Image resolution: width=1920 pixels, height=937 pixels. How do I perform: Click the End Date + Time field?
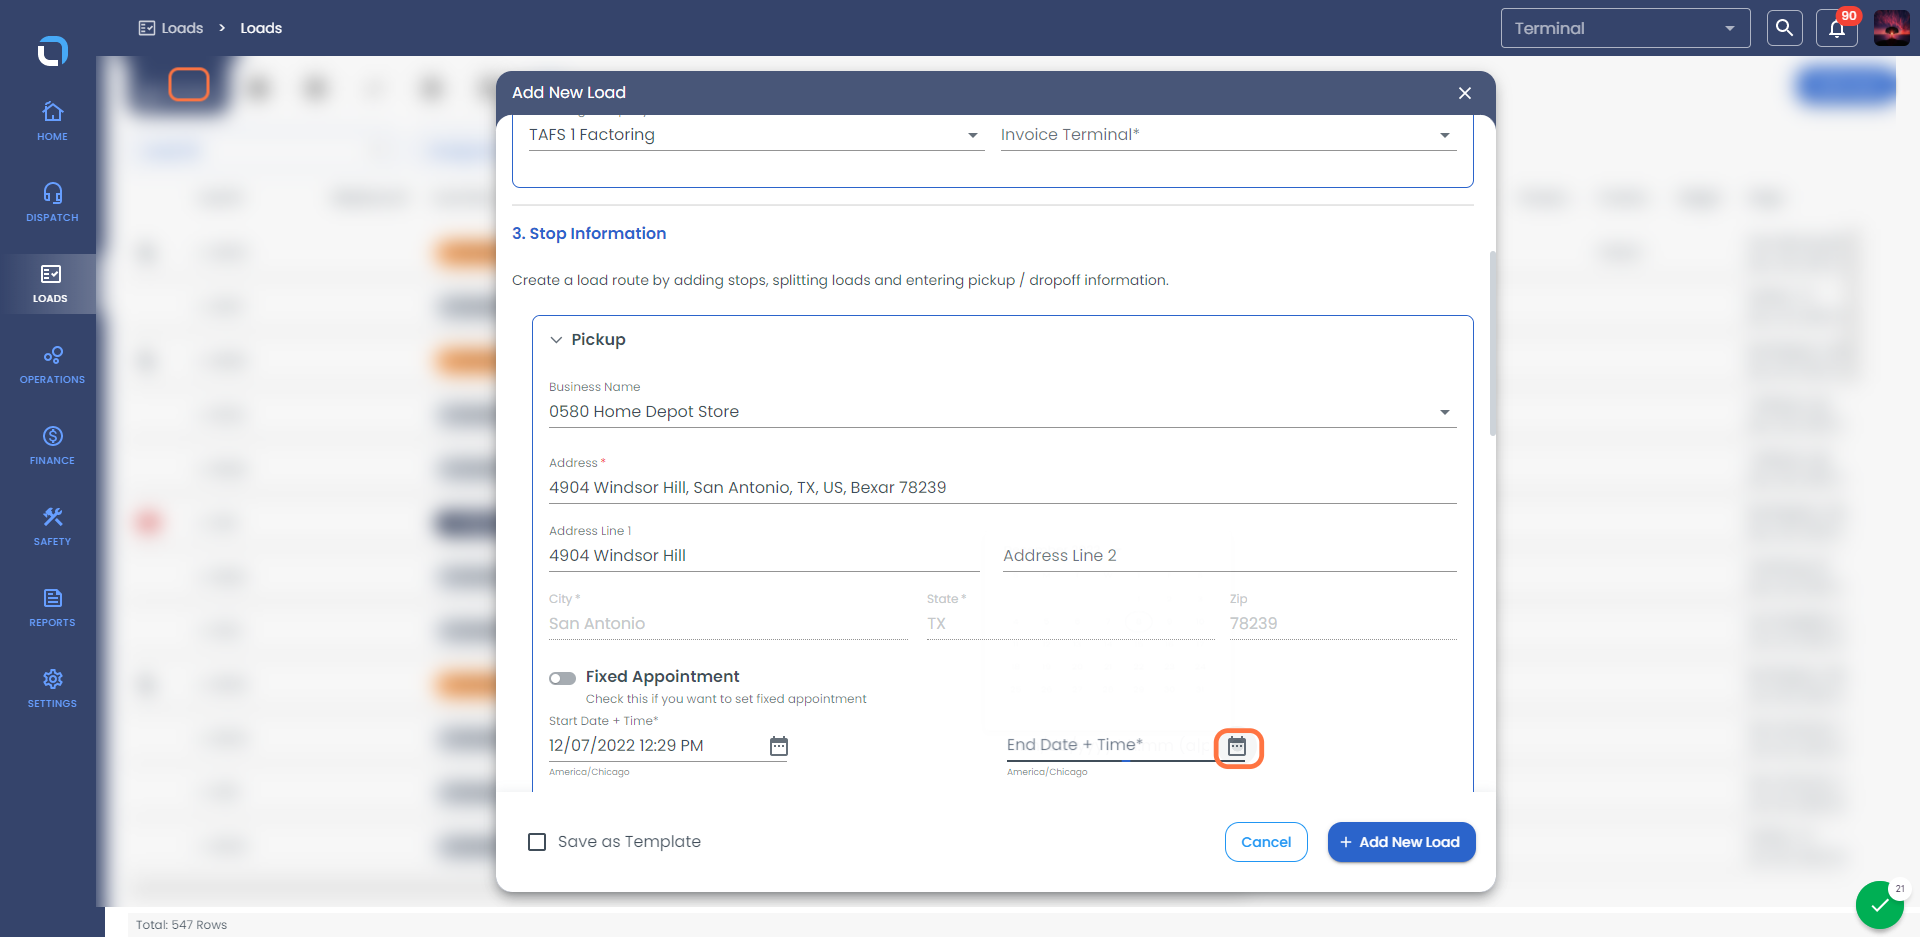[1110, 746]
